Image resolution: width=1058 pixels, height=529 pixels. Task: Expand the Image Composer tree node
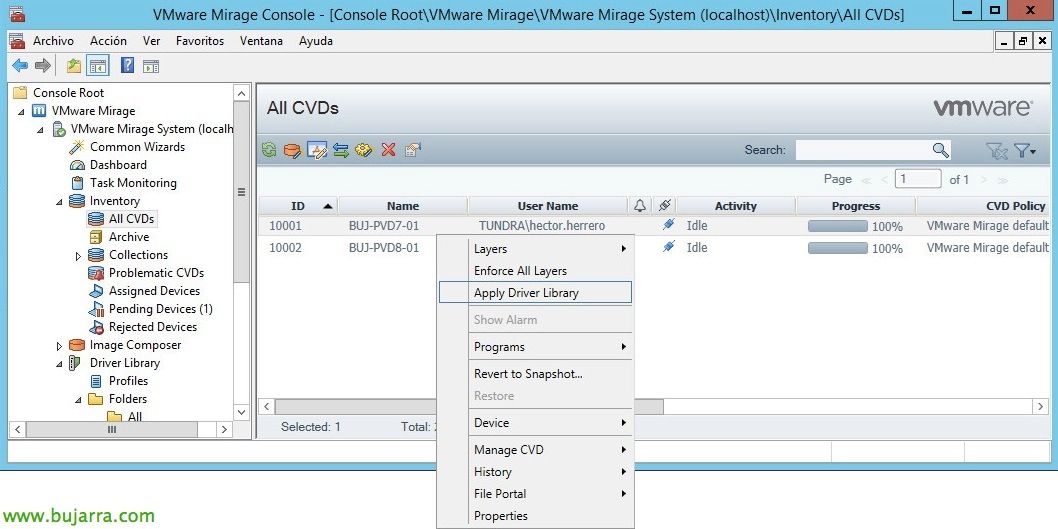tap(59, 345)
